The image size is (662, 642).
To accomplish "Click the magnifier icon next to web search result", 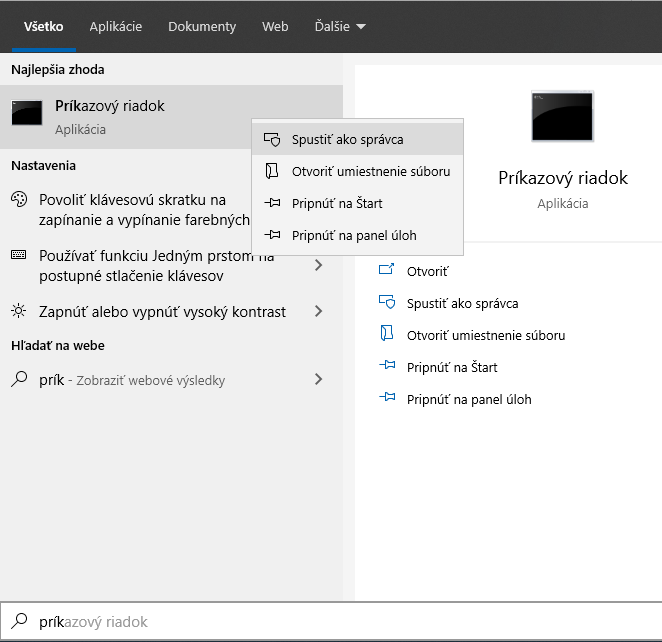I will pos(19,380).
